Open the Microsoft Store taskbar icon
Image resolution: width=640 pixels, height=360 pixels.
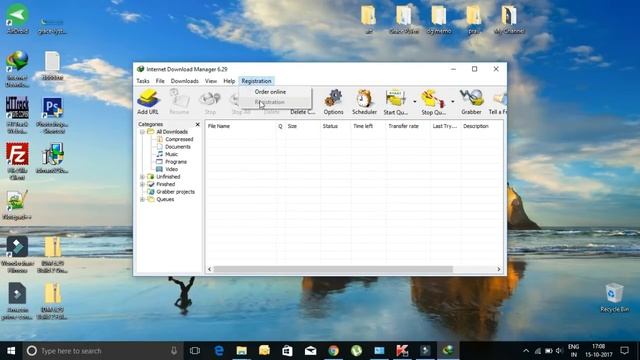pyautogui.click(x=287, y=351)
